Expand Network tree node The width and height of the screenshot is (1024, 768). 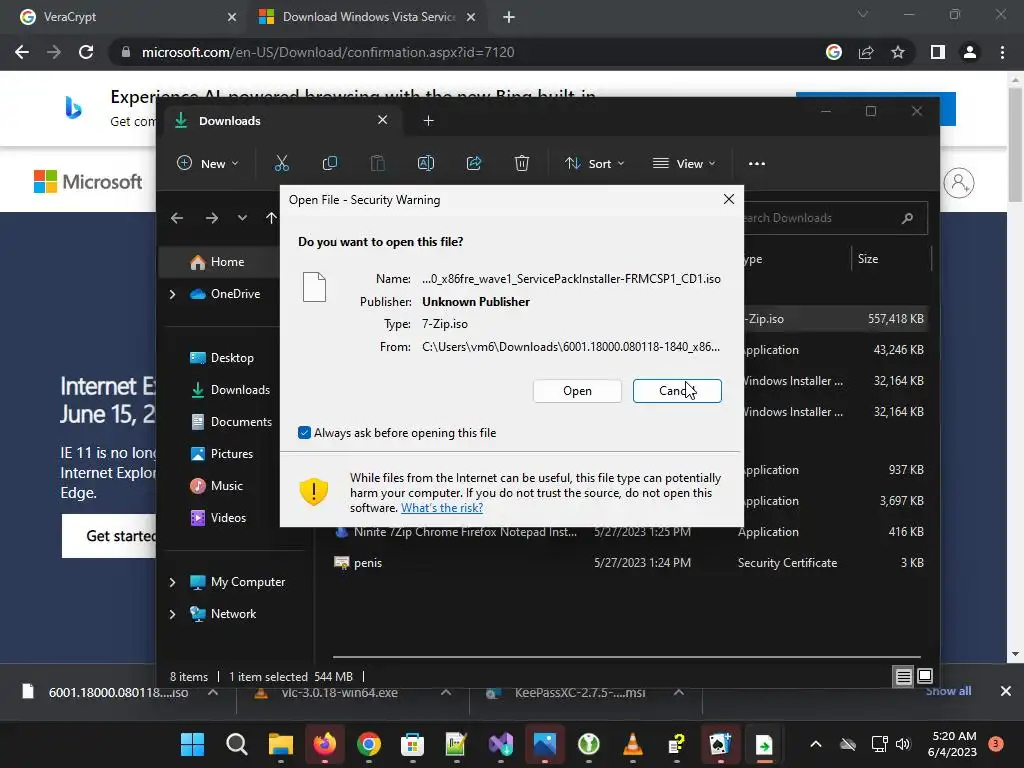(172, 614)
